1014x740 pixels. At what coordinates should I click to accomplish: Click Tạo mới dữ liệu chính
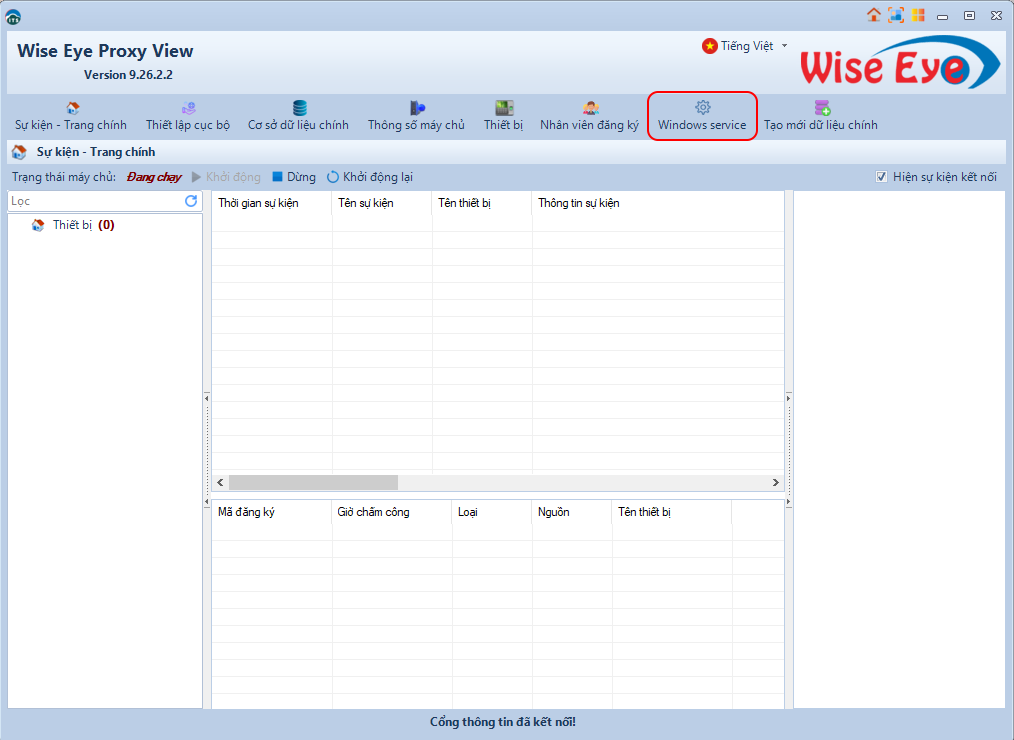tap(820, 116)
